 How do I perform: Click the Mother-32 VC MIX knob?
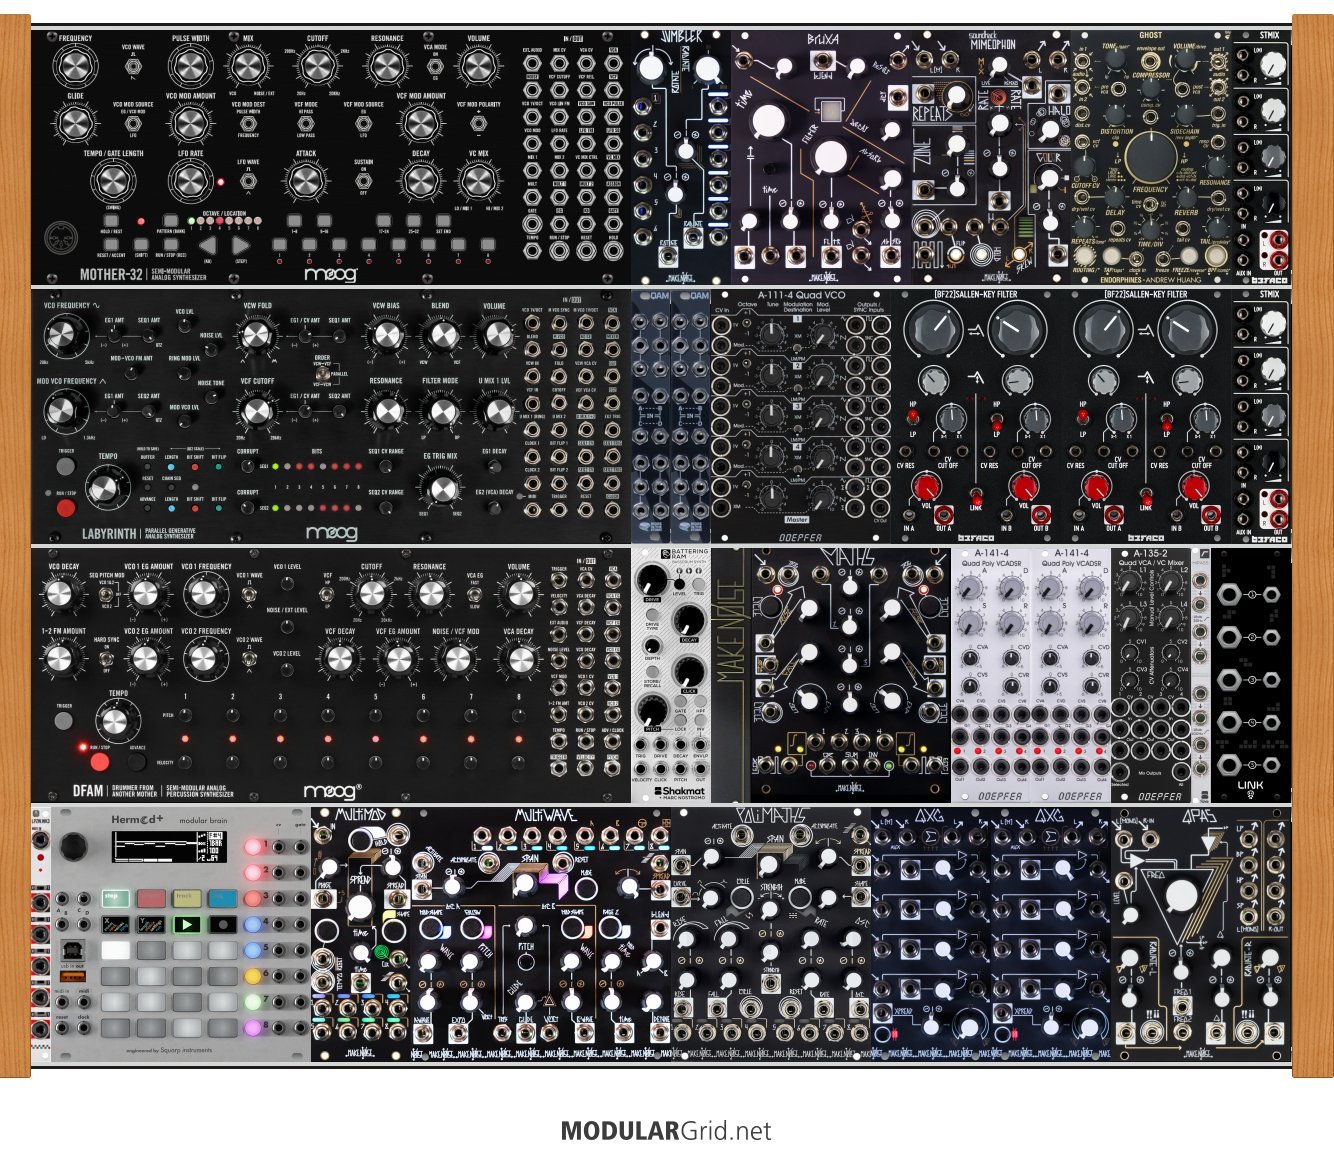point(478,183)
